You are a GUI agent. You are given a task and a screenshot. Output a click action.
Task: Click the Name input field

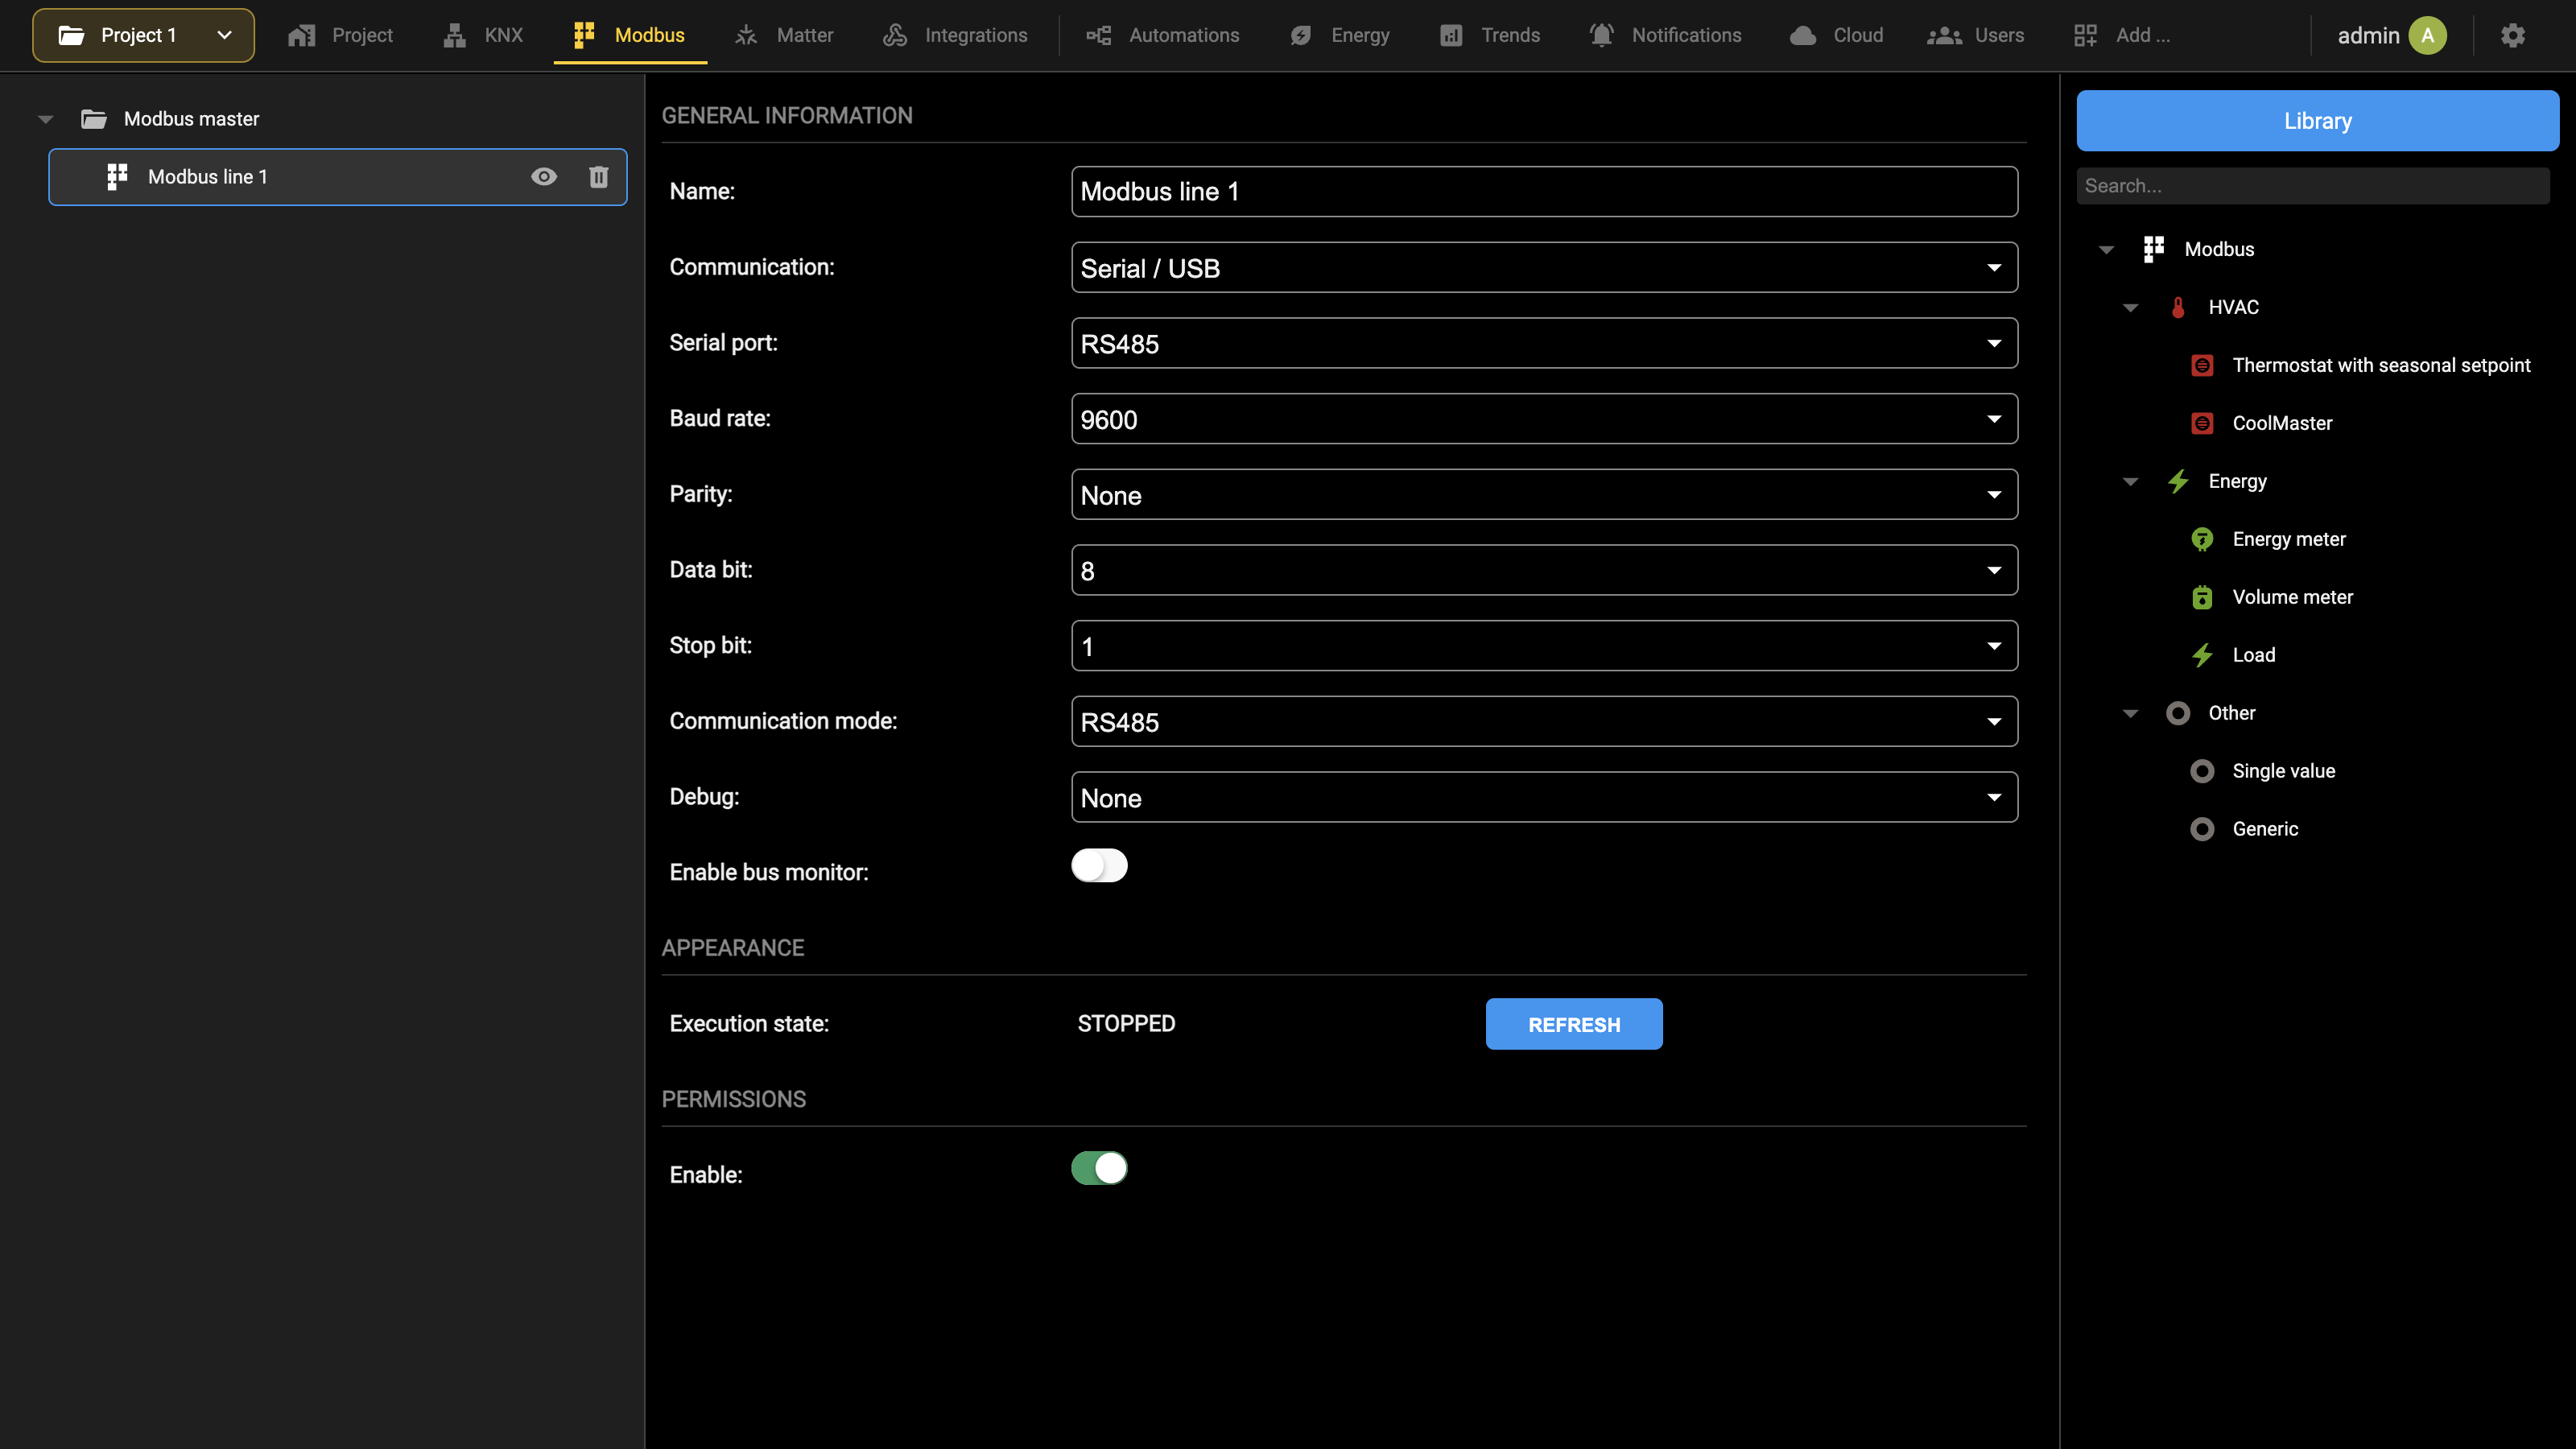coord(1544,191)
